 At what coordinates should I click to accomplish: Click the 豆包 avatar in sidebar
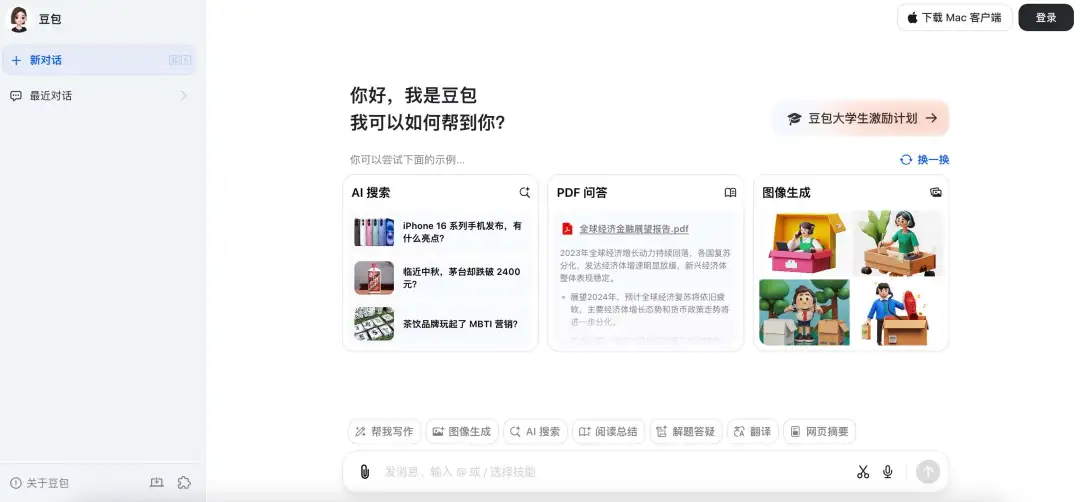[x=19, y=19]
